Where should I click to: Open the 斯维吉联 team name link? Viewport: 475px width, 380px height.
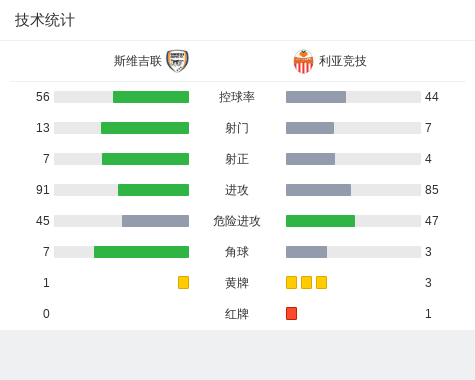pyautogui.click(x=138, y=61)
